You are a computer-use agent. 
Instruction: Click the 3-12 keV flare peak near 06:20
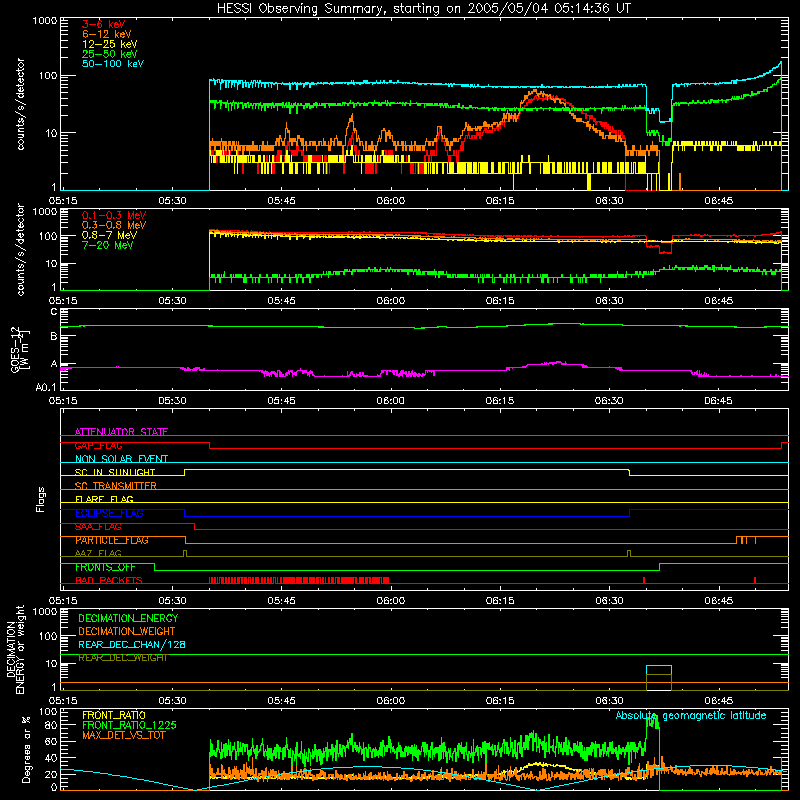(x=536, y=93)
